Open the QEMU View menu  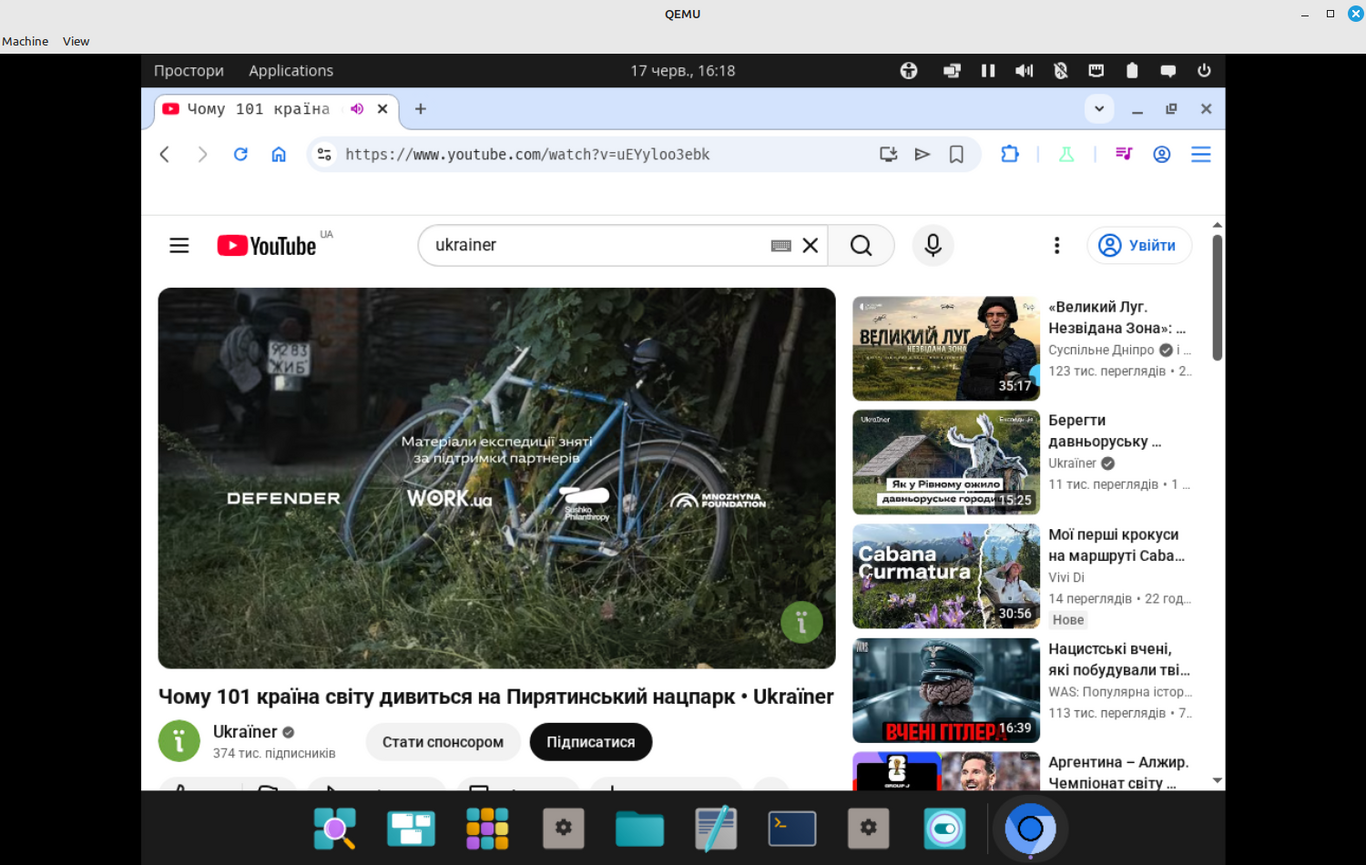[x=76, y=41]
